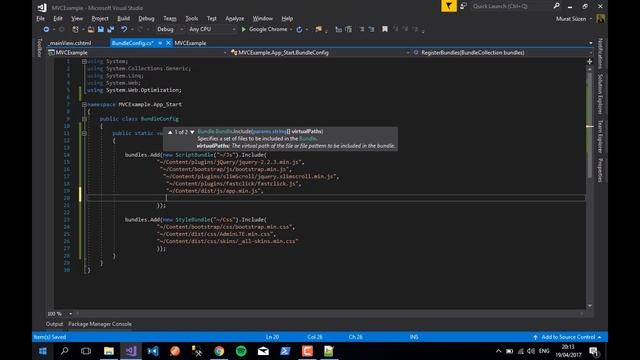Click into the Quick Launch search field

tap(510, 6)
